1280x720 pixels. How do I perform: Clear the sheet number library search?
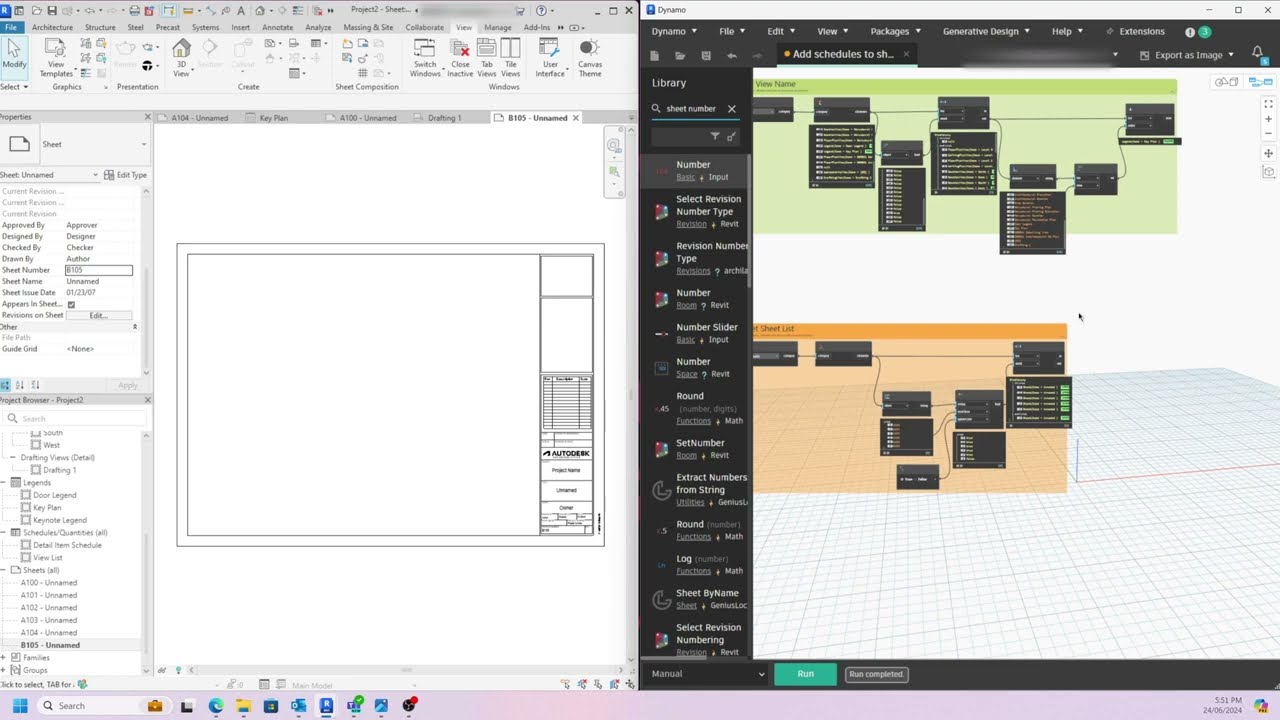(x=731, y=108)
